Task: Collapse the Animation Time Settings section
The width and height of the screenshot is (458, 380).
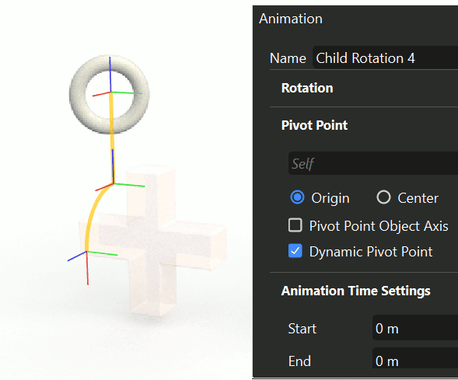Action: coord(356,291)
